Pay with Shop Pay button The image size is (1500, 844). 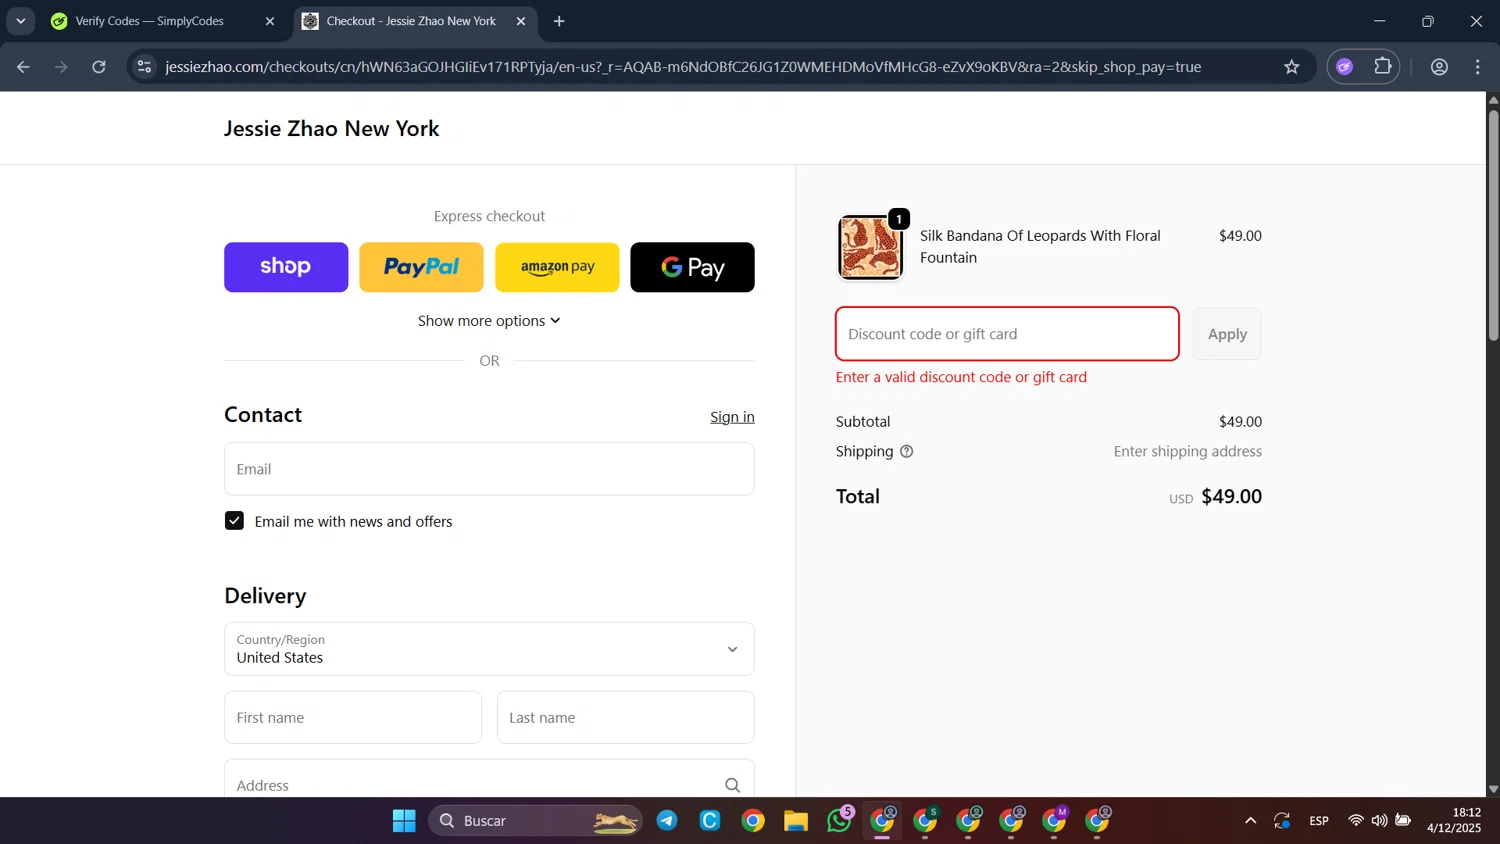[x=286, y=267]
